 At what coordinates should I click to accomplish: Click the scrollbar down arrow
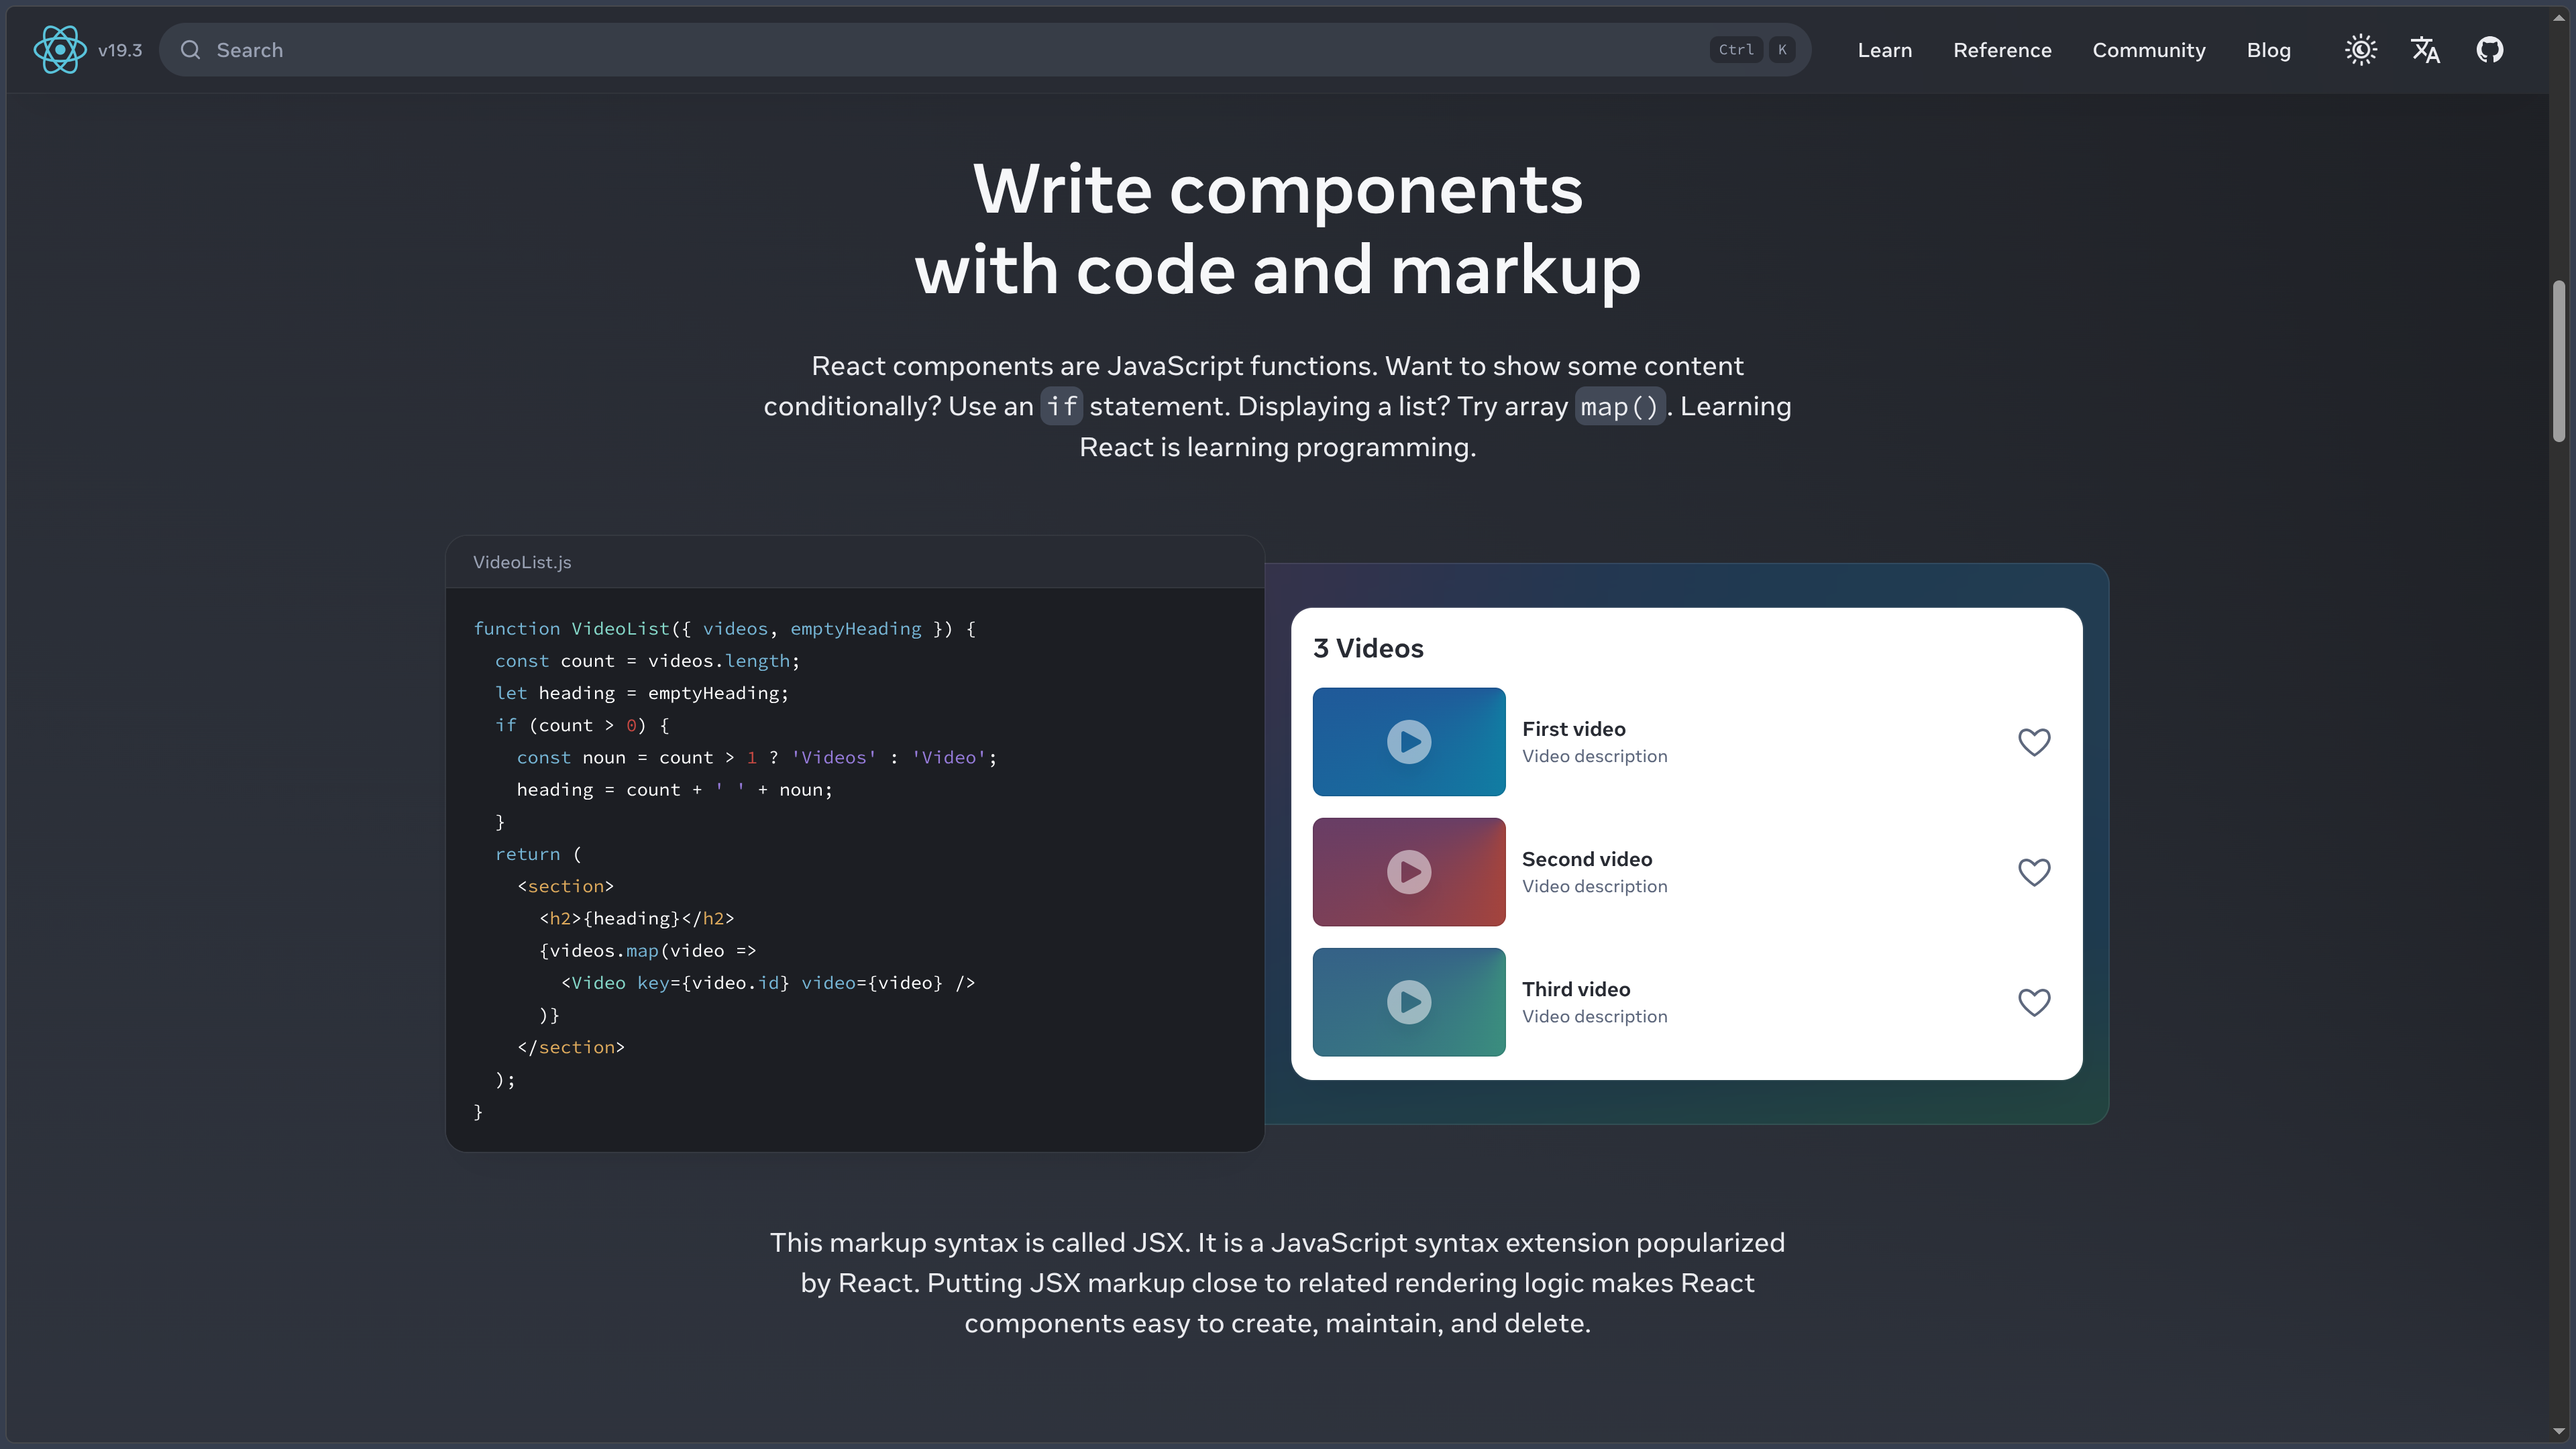point(2558,1432)
